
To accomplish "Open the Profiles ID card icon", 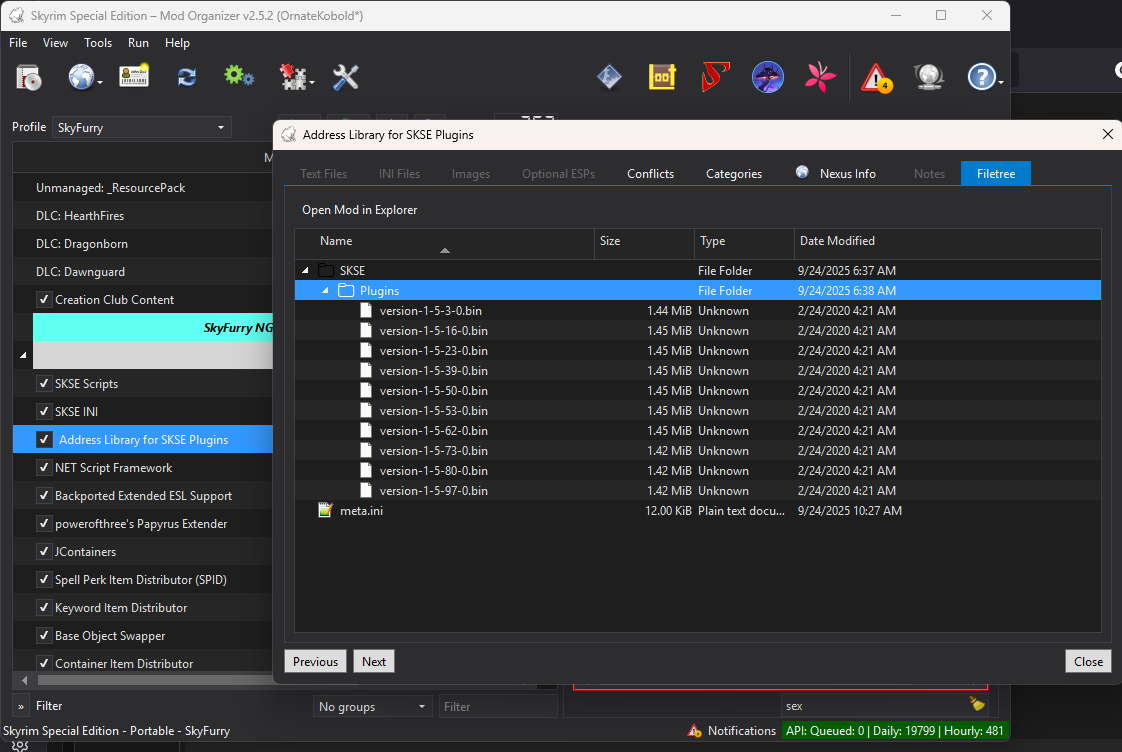I will pyautogui.click(x=134, y=77).
